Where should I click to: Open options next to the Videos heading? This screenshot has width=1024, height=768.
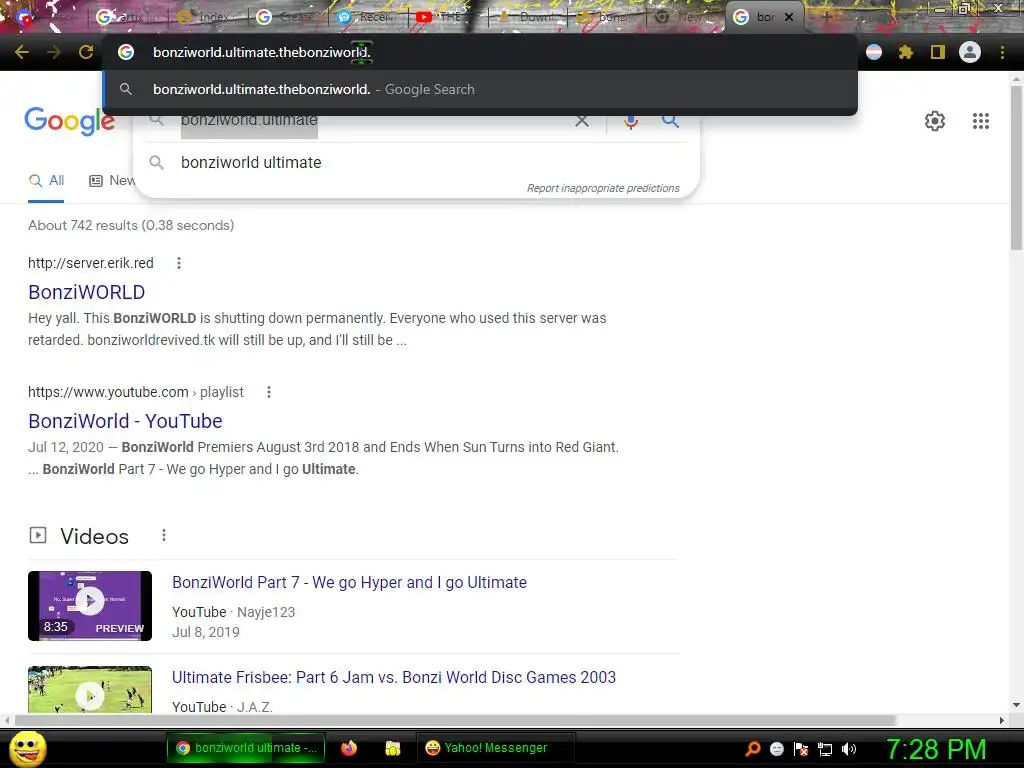164,536
